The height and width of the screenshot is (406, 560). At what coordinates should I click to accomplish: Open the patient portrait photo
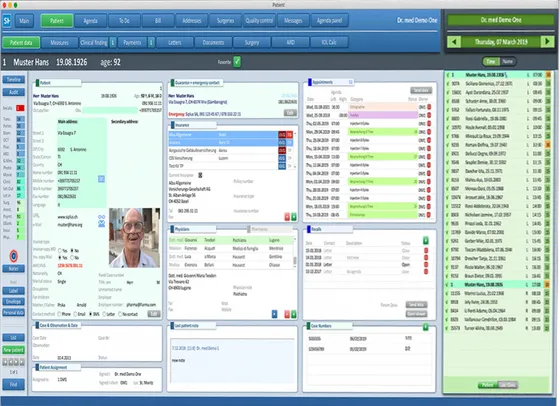coord(134,237)
